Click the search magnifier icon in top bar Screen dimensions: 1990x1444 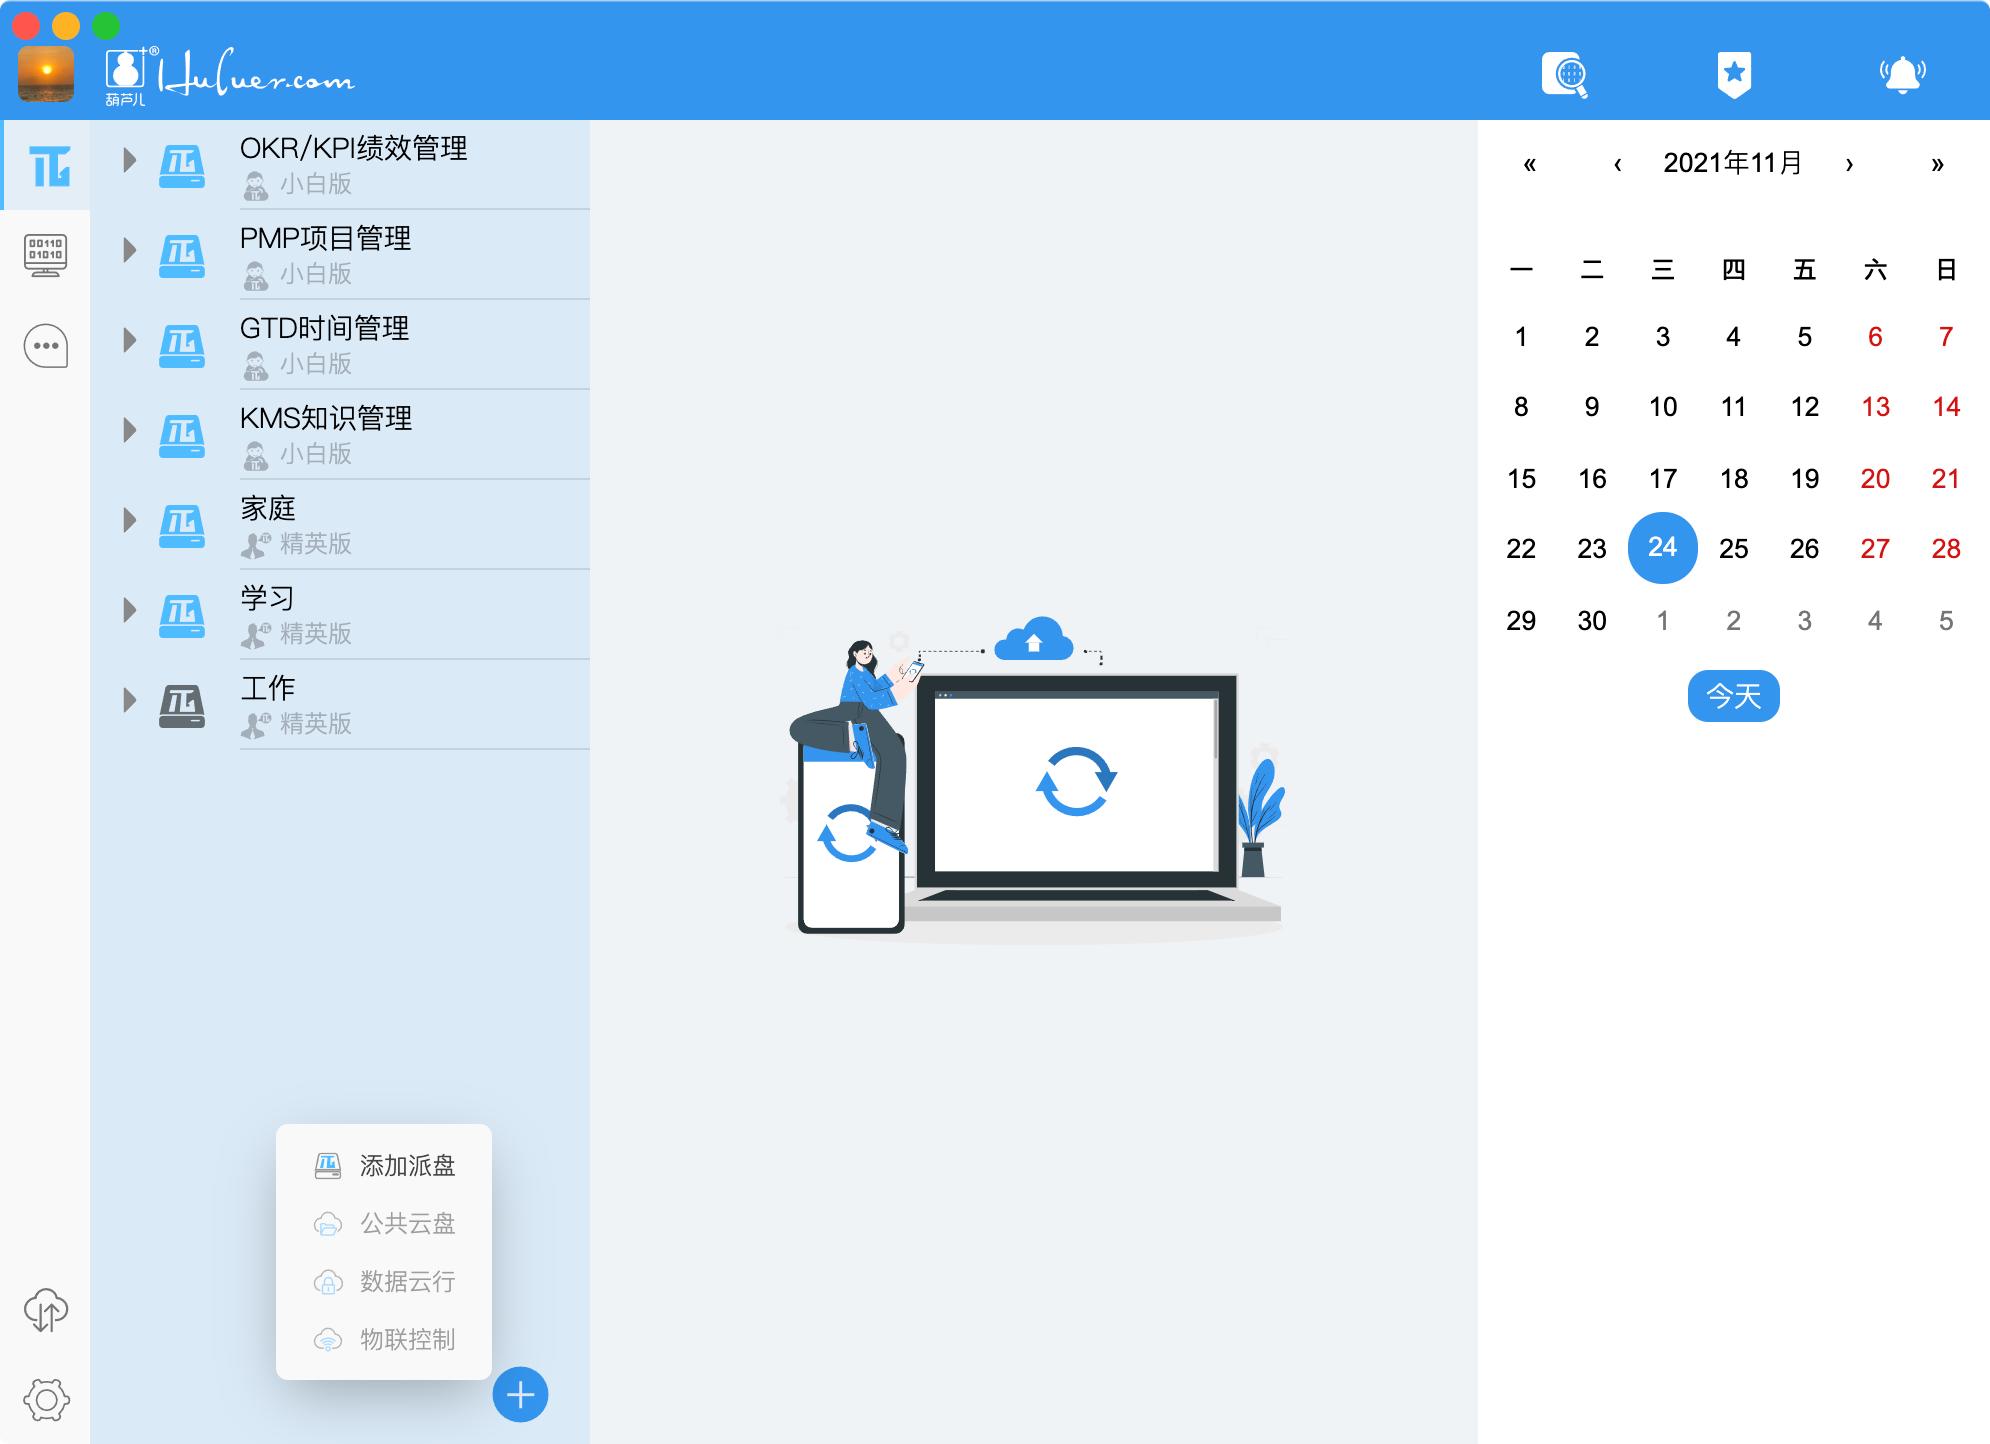pos(1566,74)
